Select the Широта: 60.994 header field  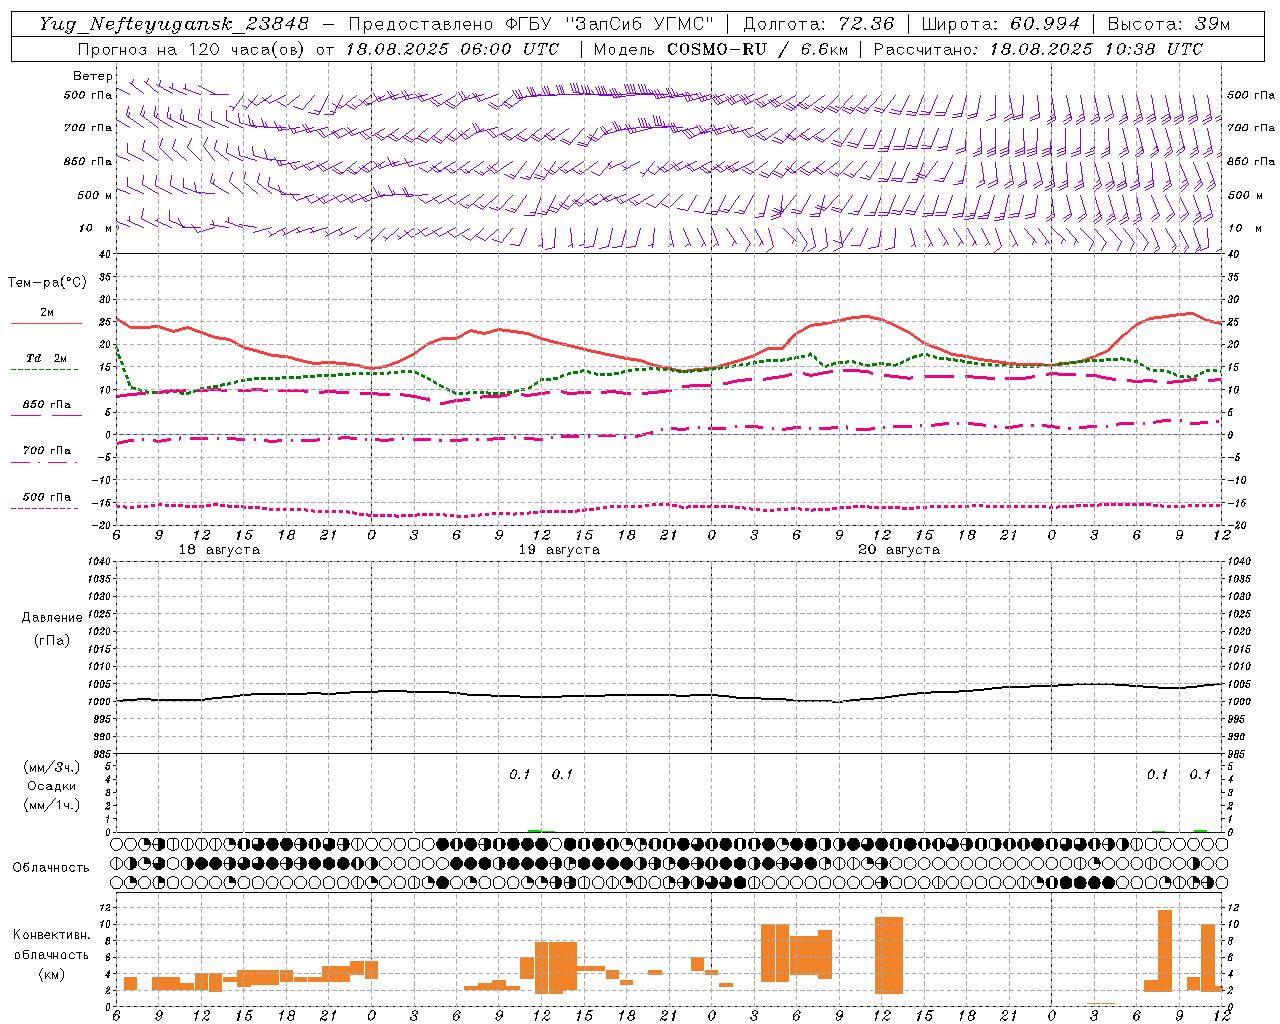coord(1001,23)
